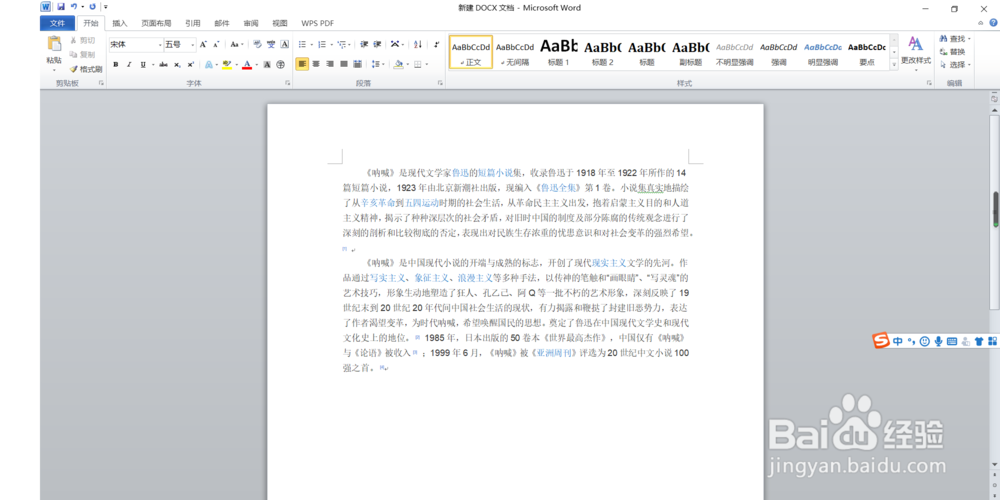
Task: Click the yellow text highlight color button
Action: [227, 64]
